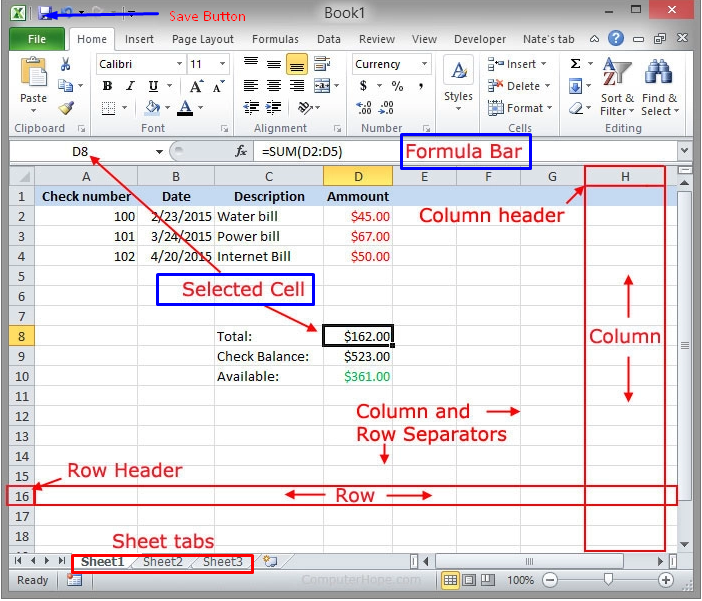Click the AutoSum sigma icon
This screenshot has height=601, width=702.
click(x=575, y=64)
